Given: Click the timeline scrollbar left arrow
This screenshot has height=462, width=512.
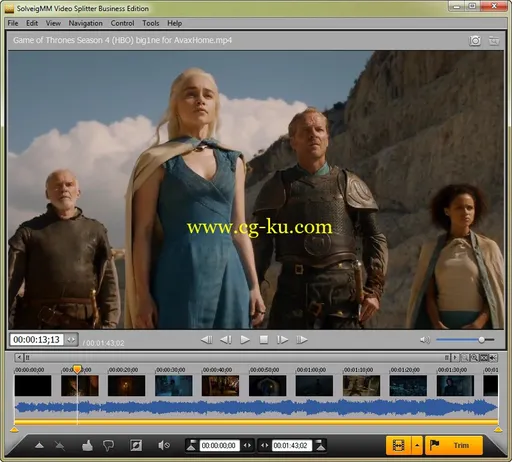Looking at the screenshot, I should point(19,358).
